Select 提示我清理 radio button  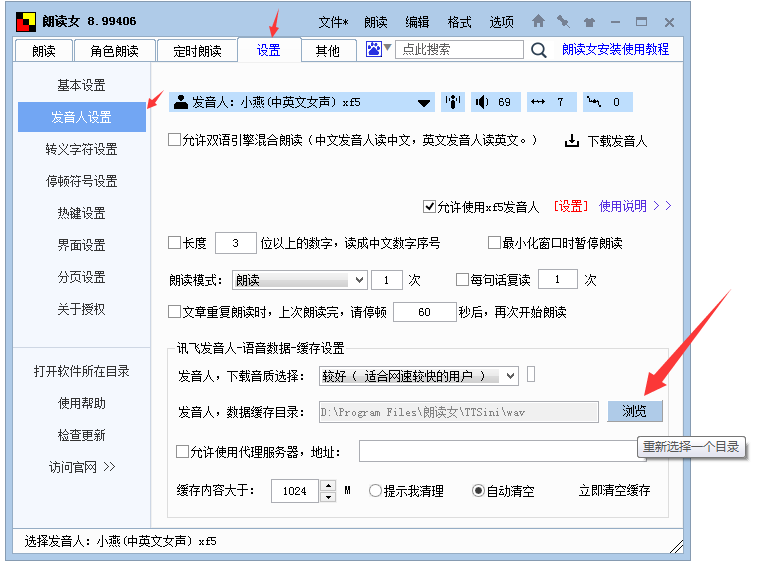(x=375, y=491)
